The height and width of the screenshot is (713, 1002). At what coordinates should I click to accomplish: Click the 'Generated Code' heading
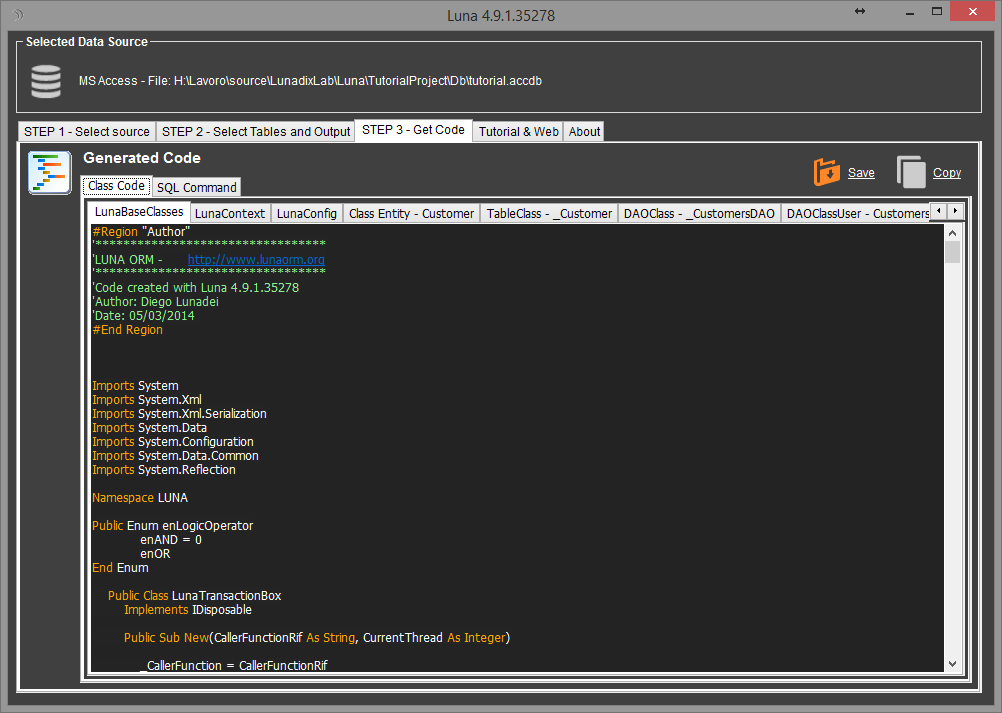point(142,158)
